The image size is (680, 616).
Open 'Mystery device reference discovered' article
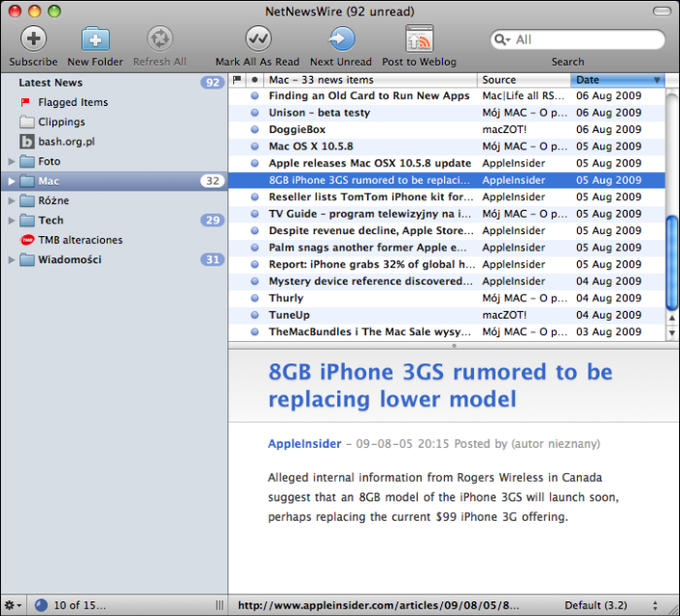pyautogui.click(x=447, y=281)
